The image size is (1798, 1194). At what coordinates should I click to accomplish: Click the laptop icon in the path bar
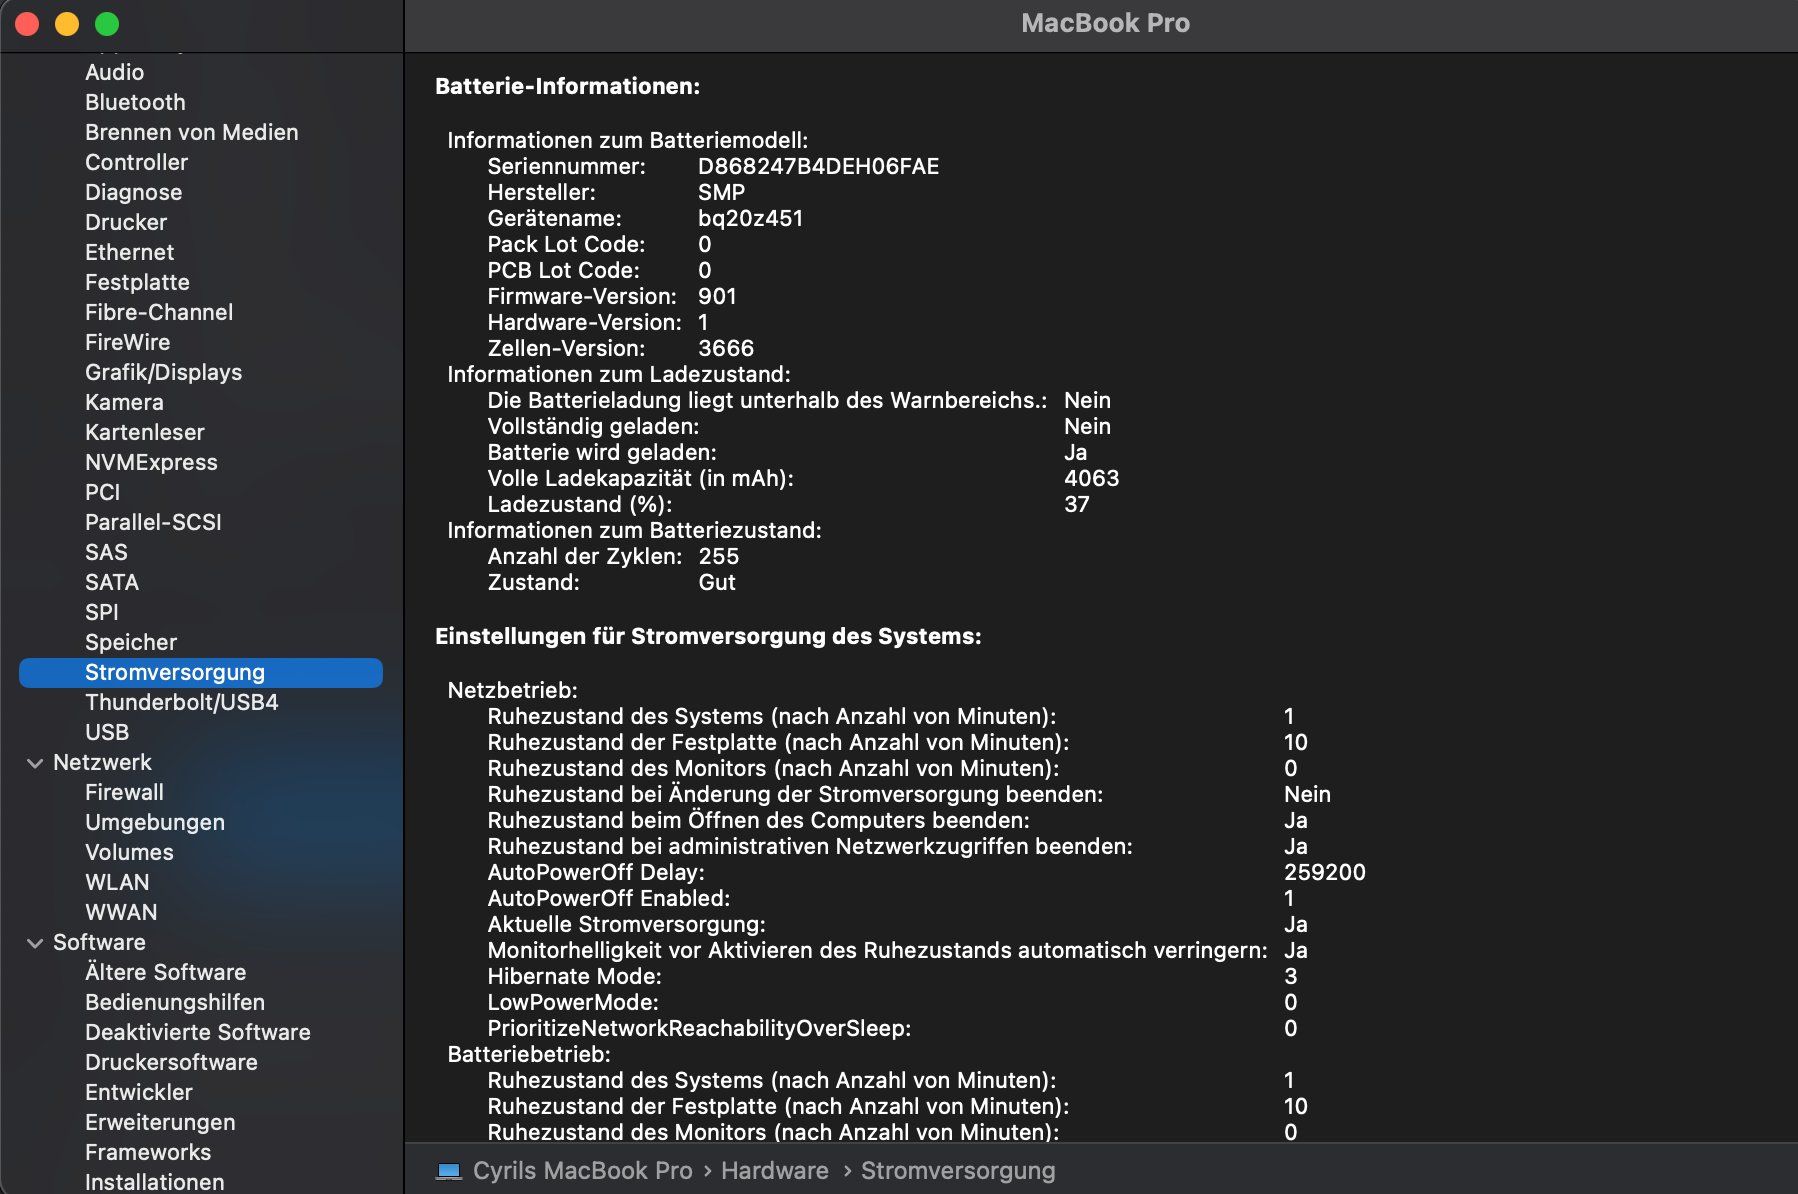point(449,1171)
